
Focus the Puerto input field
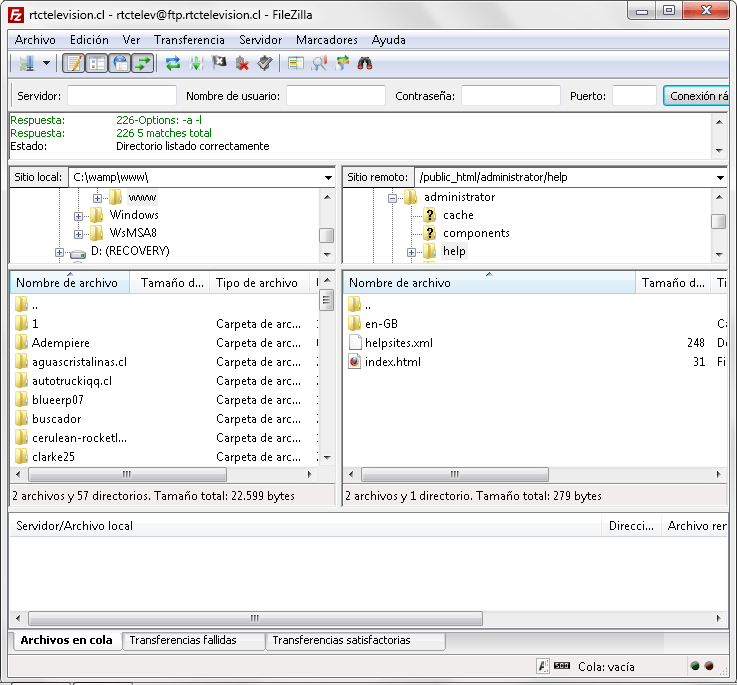(634, 96)
